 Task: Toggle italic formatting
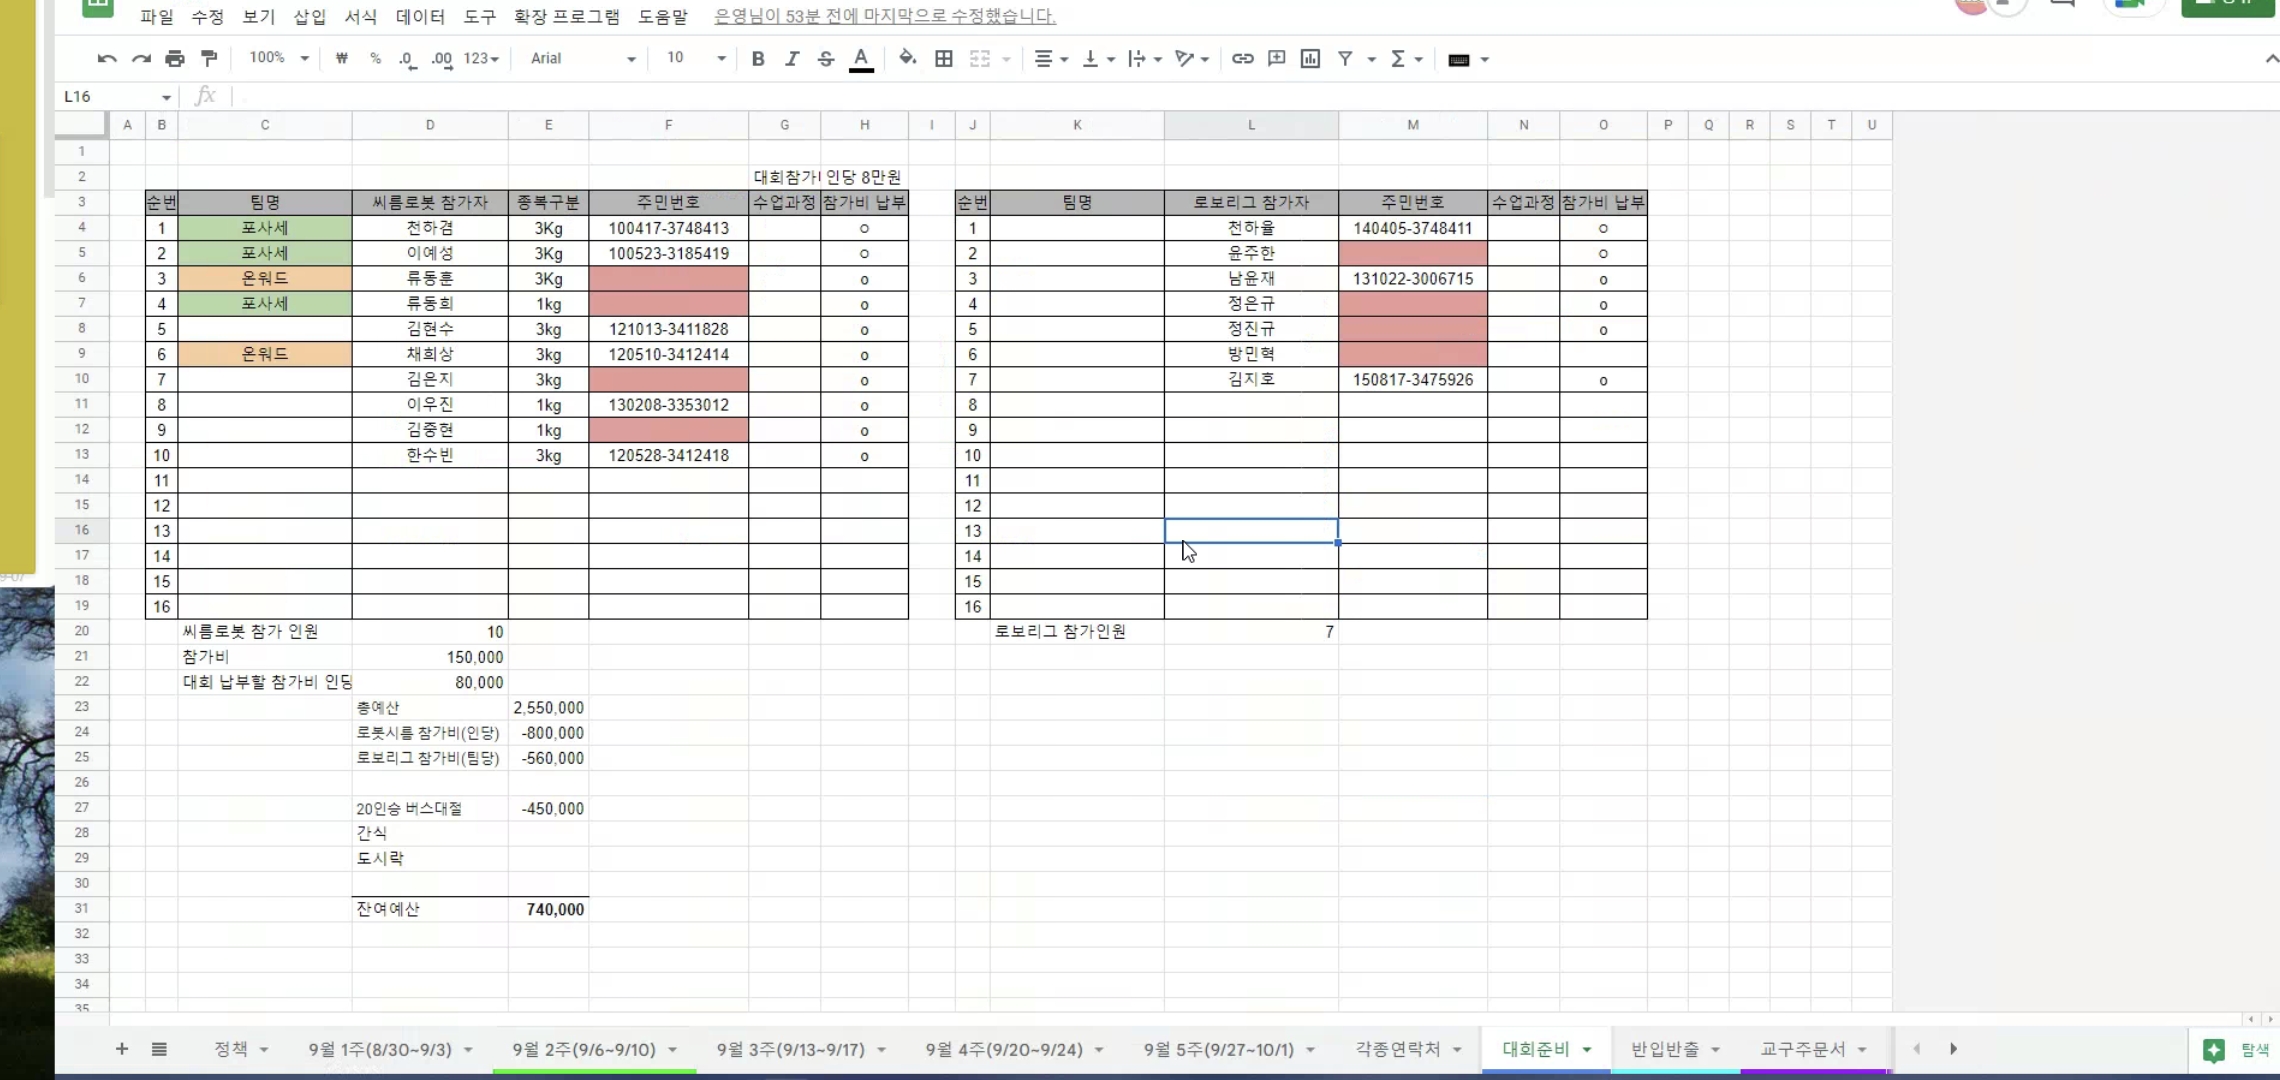point(792,59)
